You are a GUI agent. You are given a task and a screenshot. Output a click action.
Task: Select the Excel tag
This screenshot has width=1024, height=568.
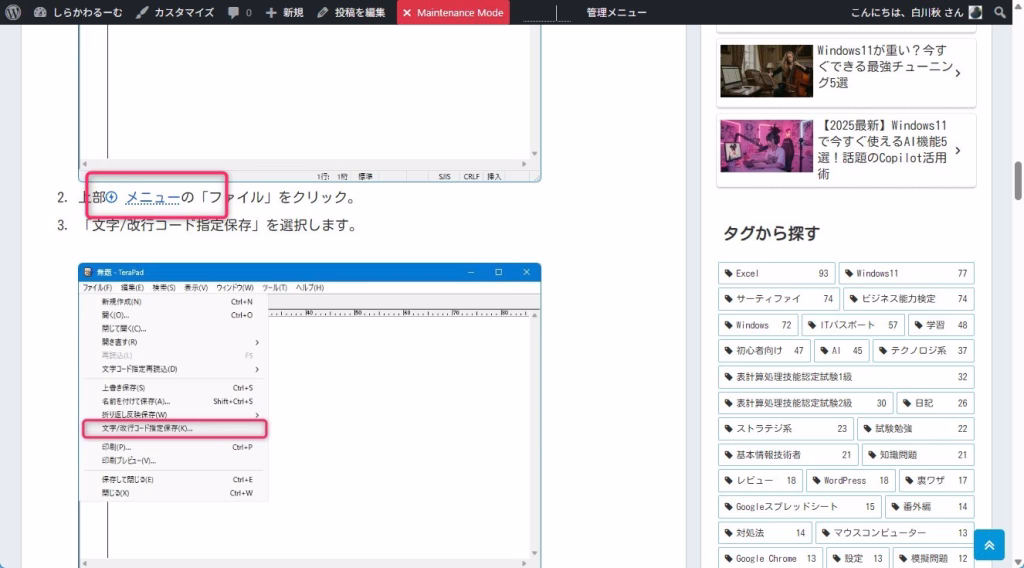click(776, 273)
